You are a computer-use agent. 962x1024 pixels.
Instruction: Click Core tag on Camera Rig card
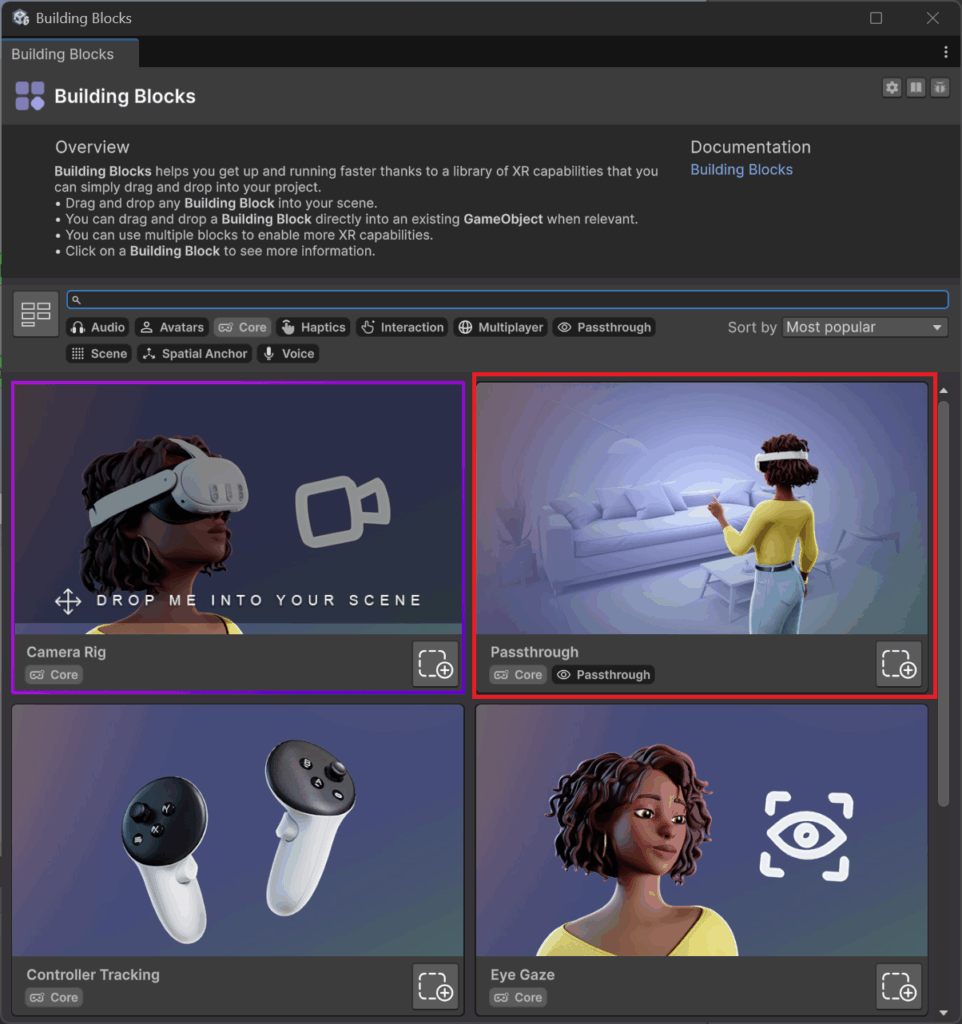pos(54,675)
